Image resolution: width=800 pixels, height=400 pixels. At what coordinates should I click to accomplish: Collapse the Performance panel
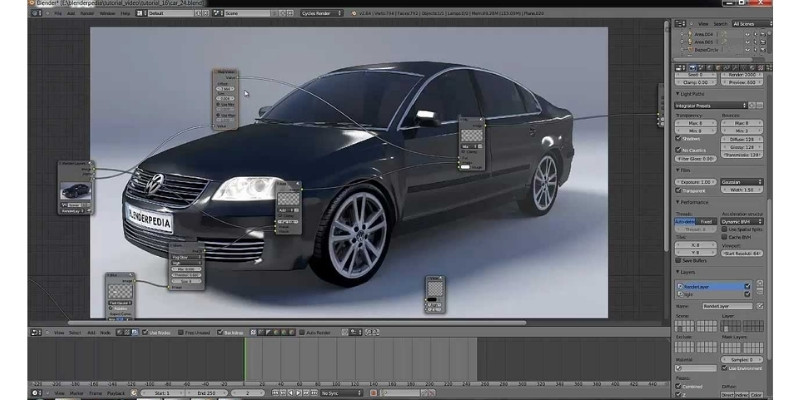[678, 202]
